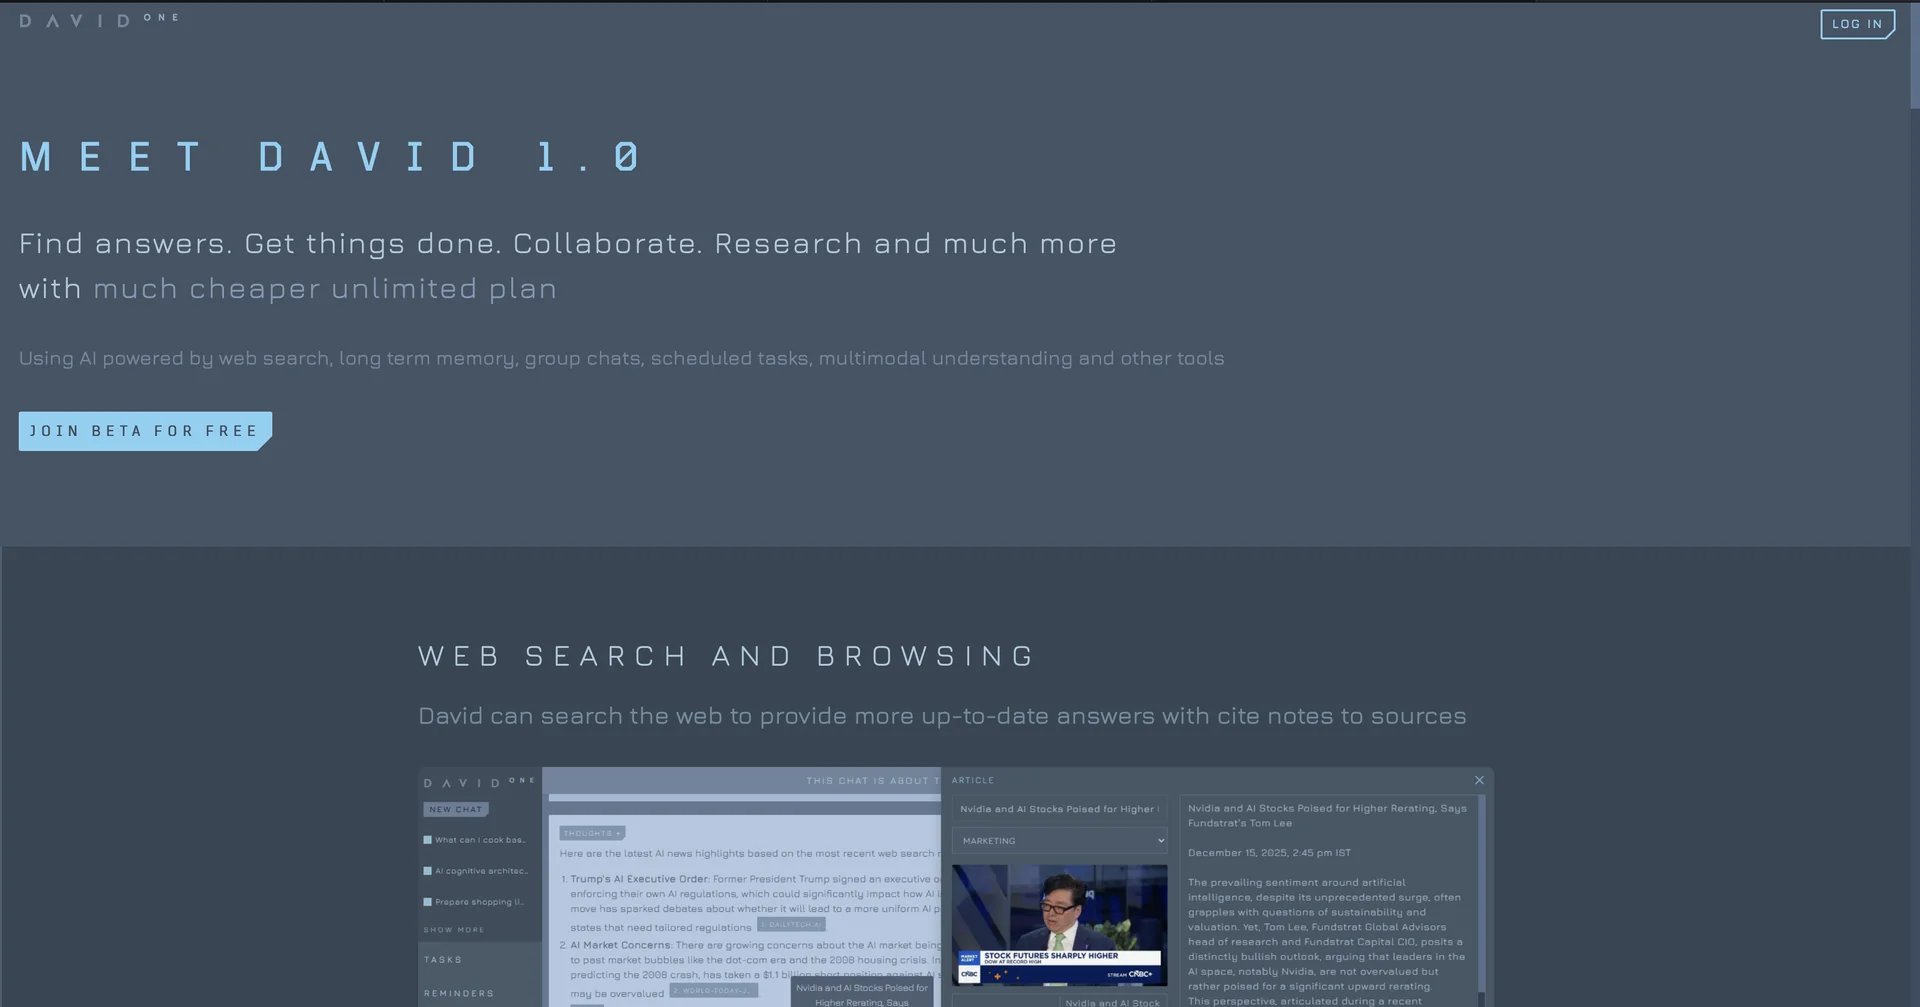Click the article panel's vertical scrollbar

tap(1481, 900)
